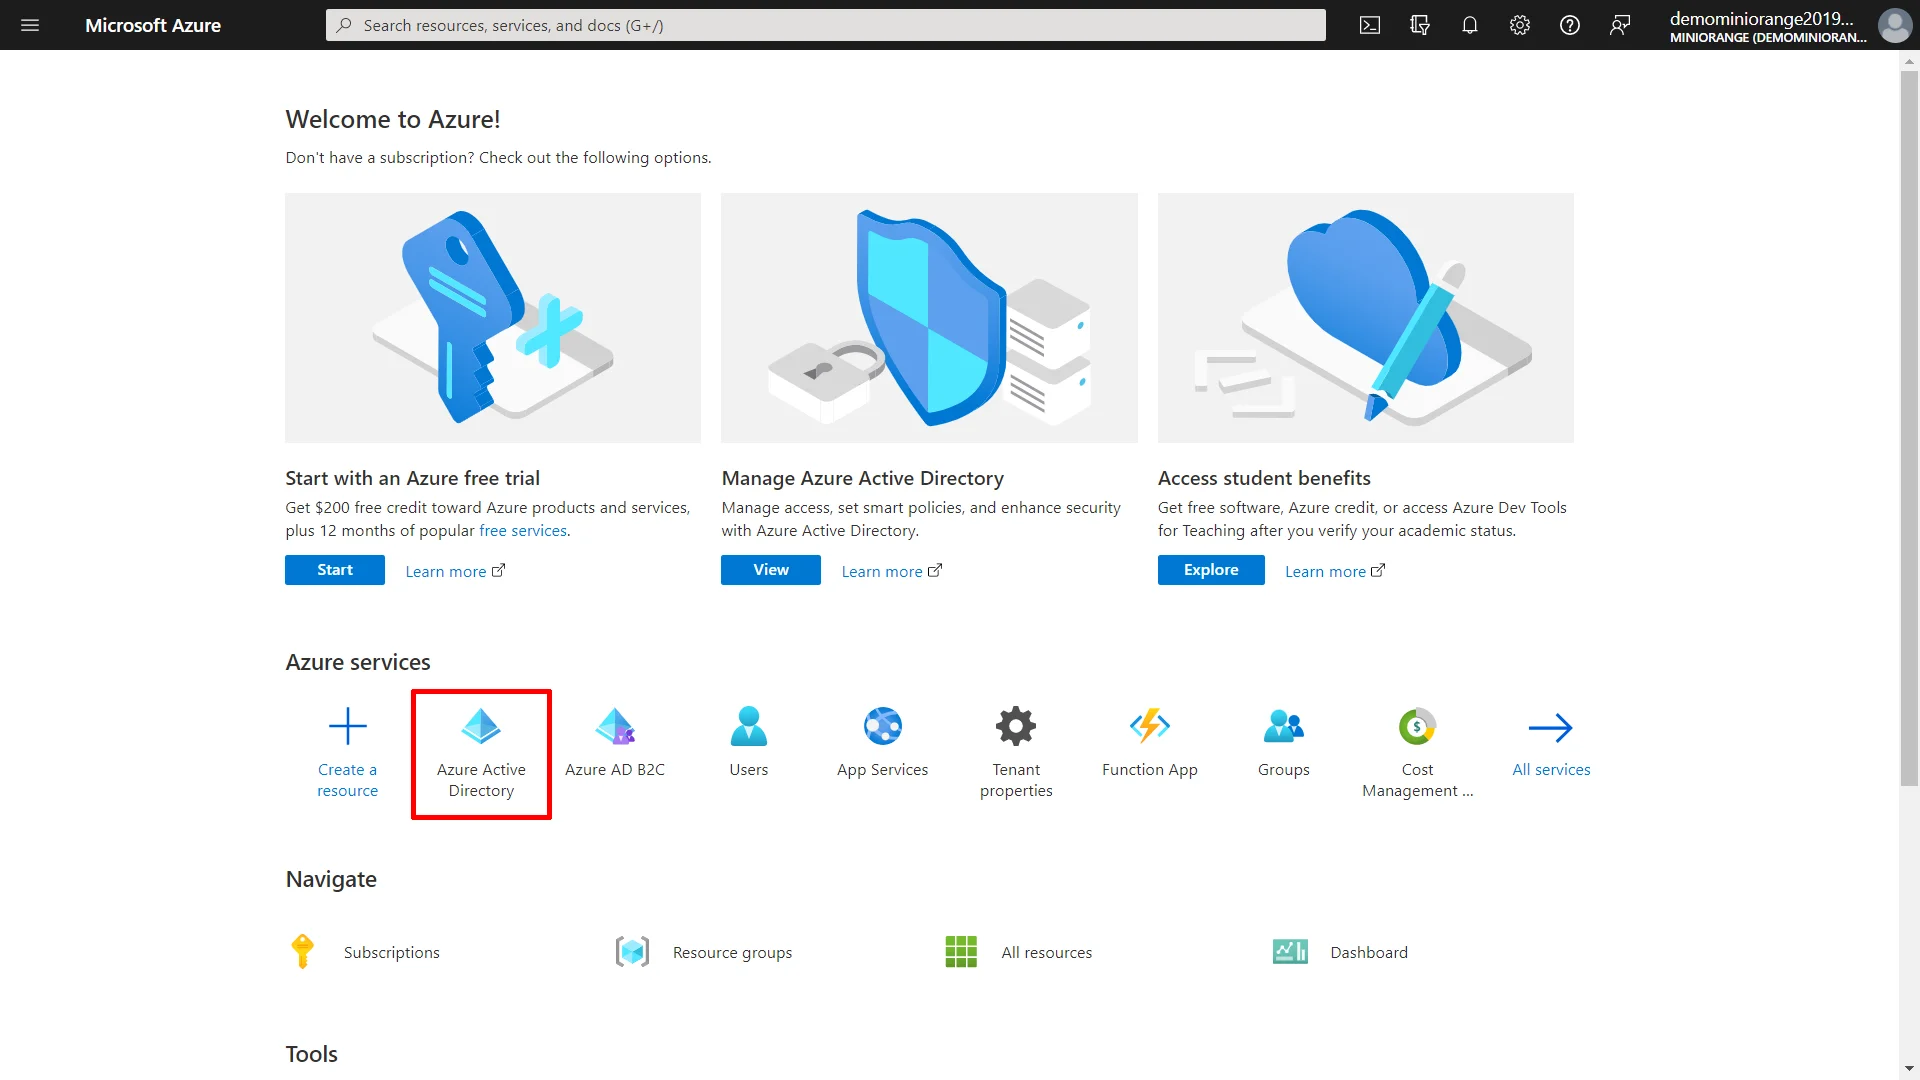Viewport: 1920px width, 1080px height.
Task: Open All resources grid icon
Action: pos(961,951)
